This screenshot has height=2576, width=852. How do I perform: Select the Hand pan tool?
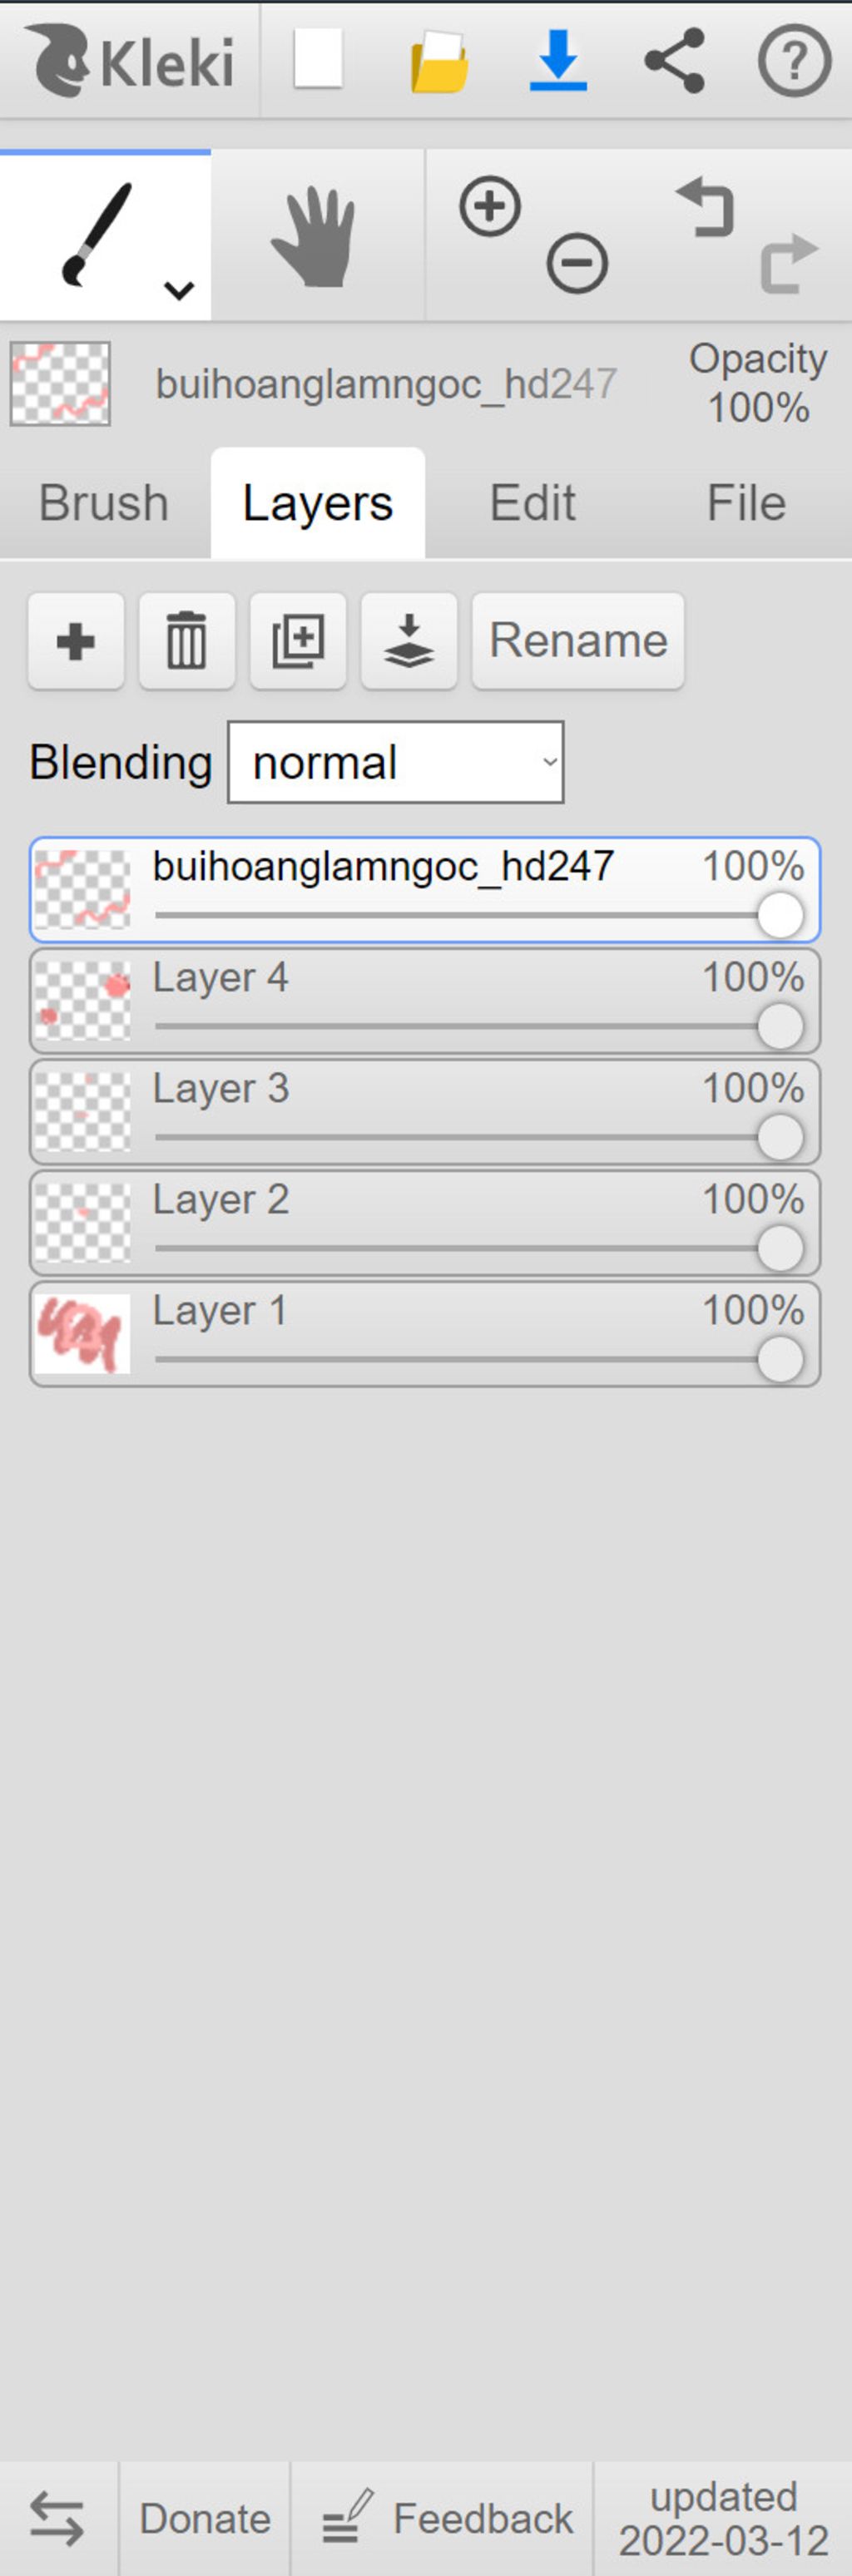click(x=317, y=236)
